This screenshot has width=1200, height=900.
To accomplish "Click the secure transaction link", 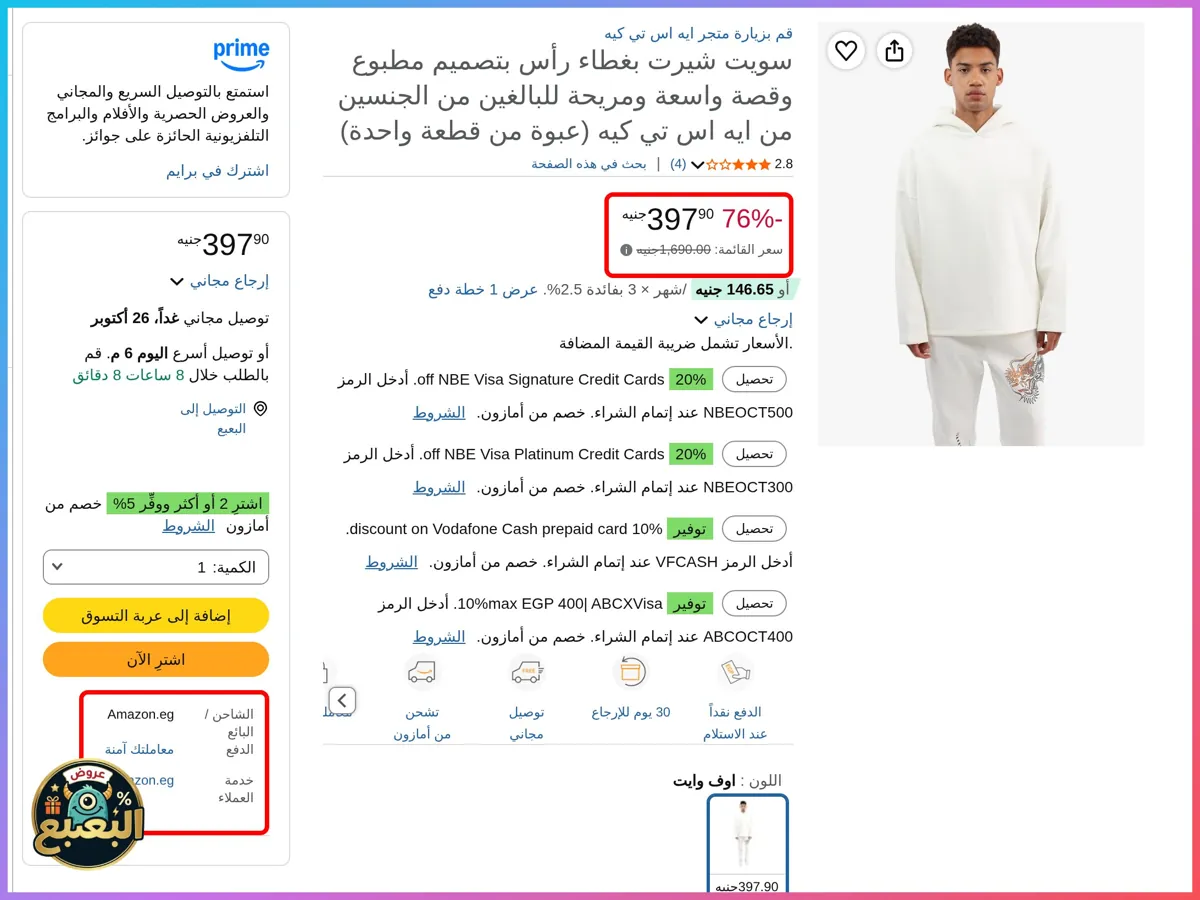I will (139, 749).
